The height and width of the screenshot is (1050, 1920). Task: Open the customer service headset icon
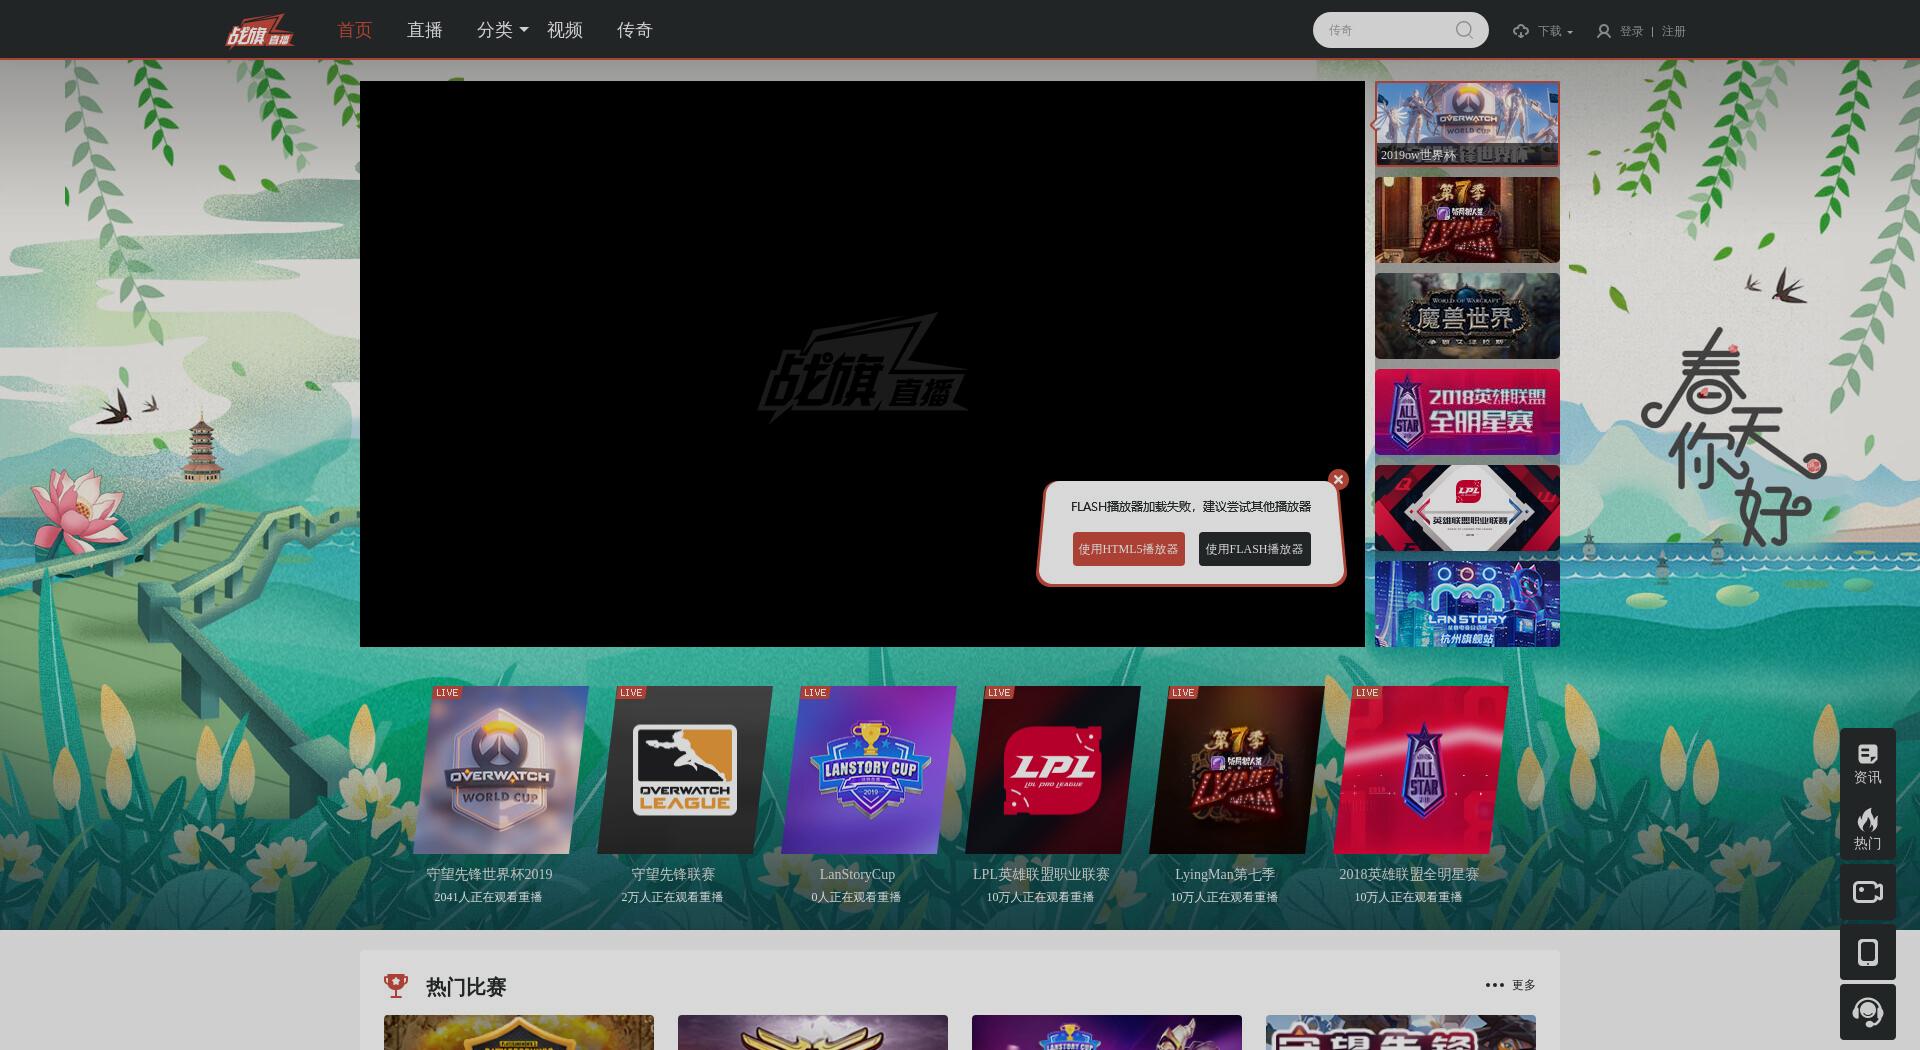(x=1867, y=1012)
